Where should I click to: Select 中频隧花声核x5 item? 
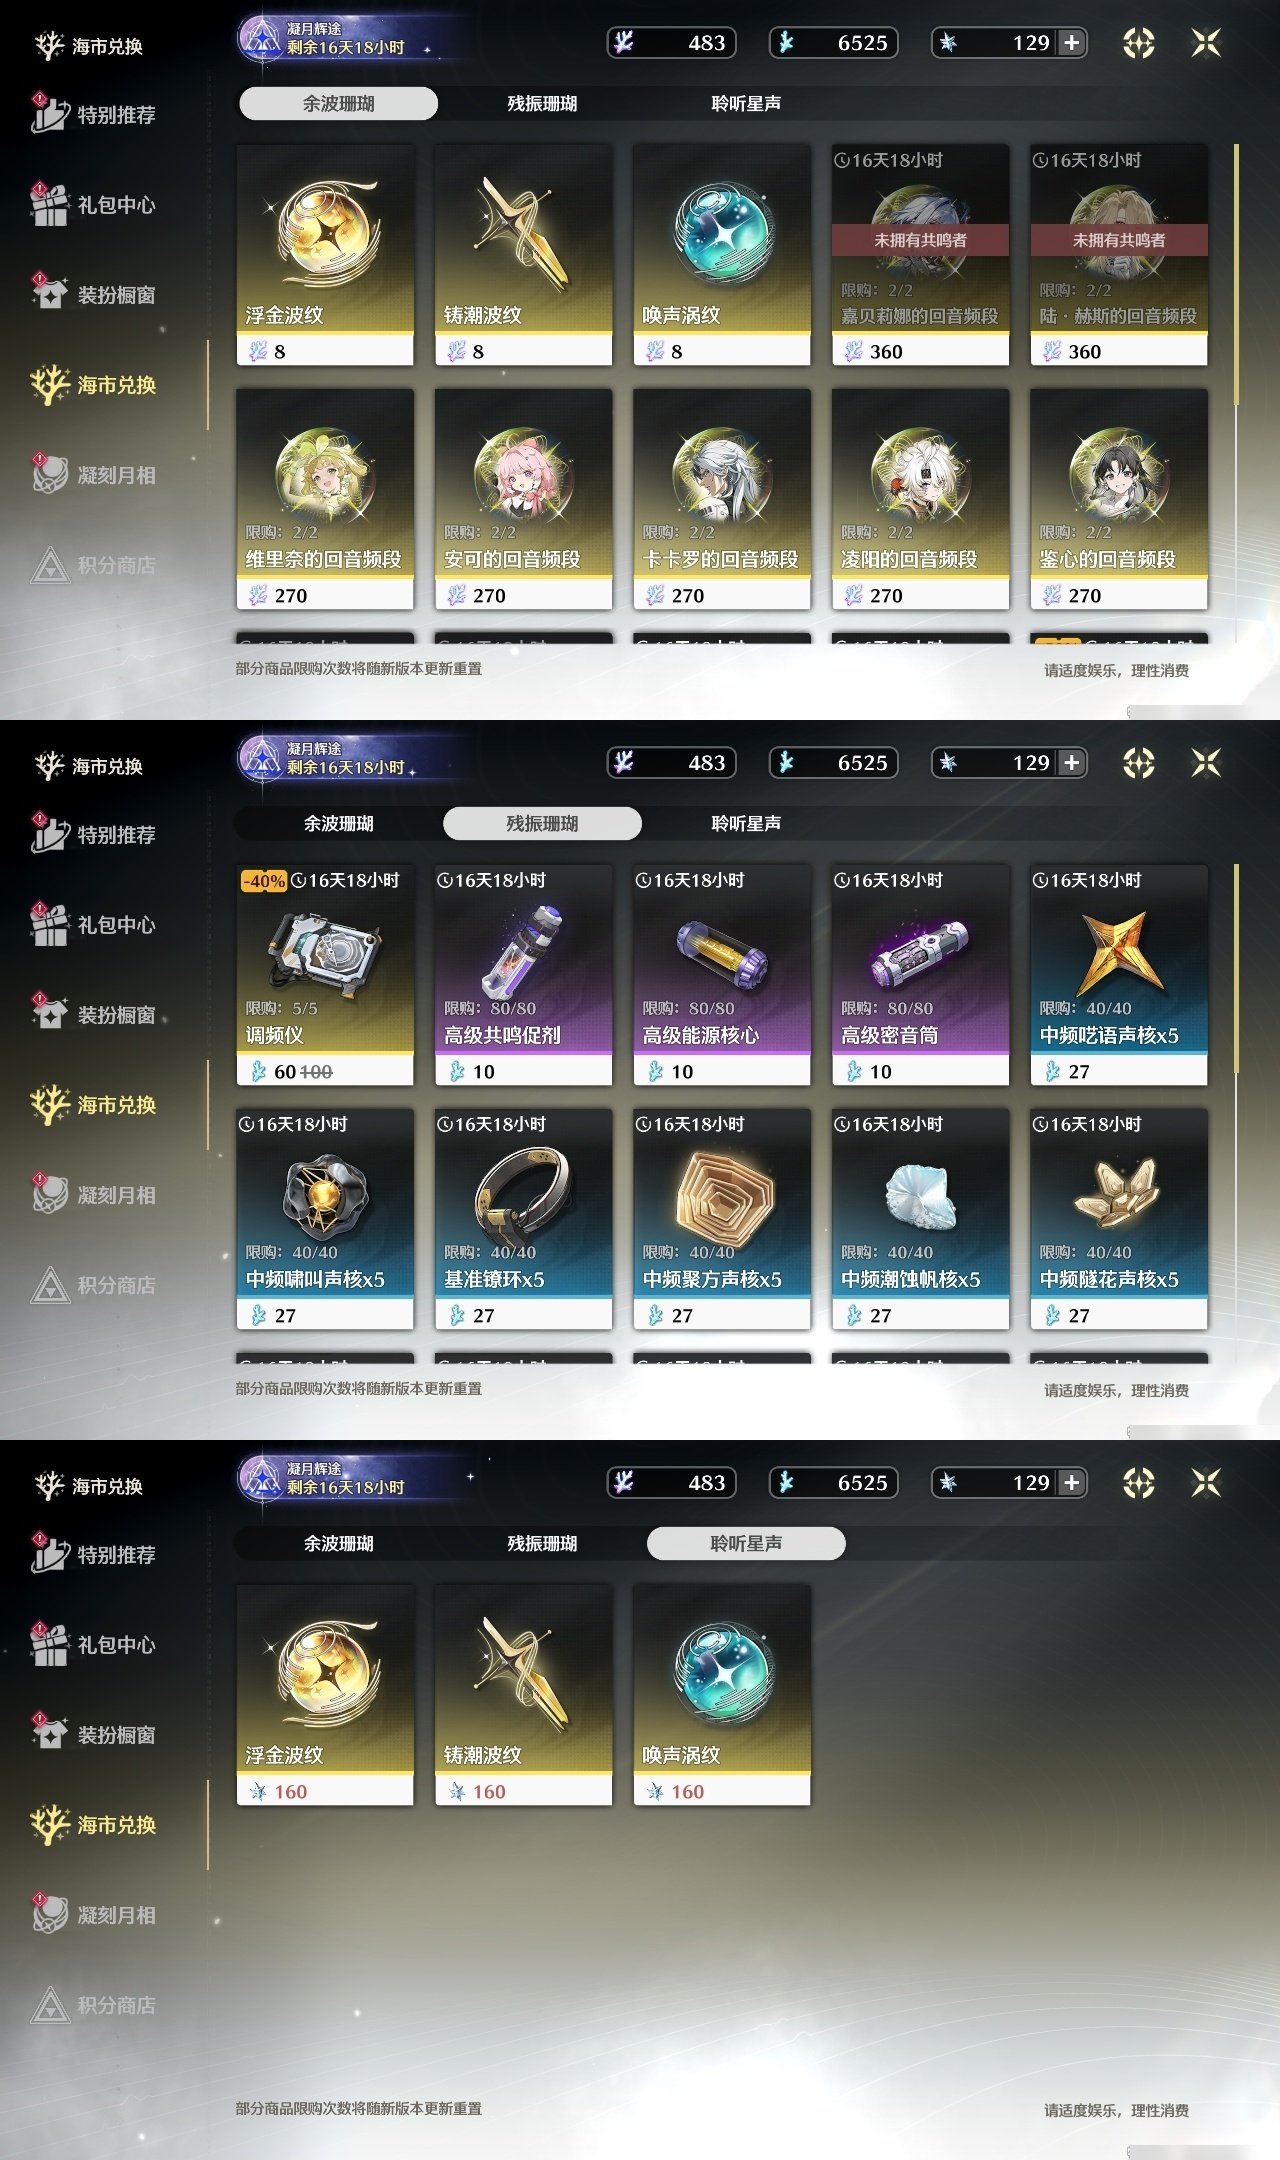coord(1119,1219)
